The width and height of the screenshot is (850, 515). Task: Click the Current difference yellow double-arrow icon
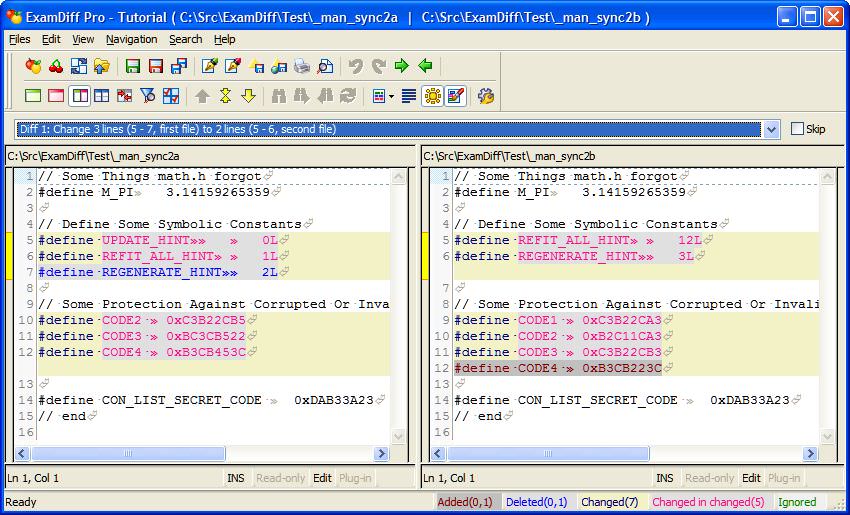pyautogui.click(x=225, y=96)
